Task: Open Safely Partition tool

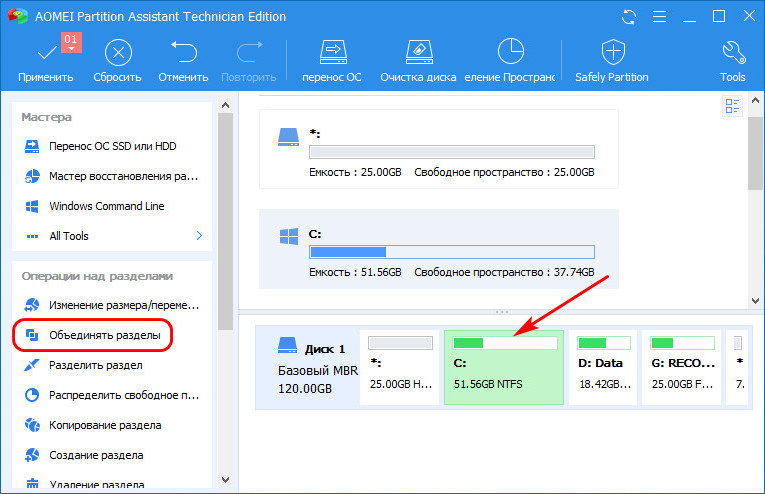Action: [612, 62]
